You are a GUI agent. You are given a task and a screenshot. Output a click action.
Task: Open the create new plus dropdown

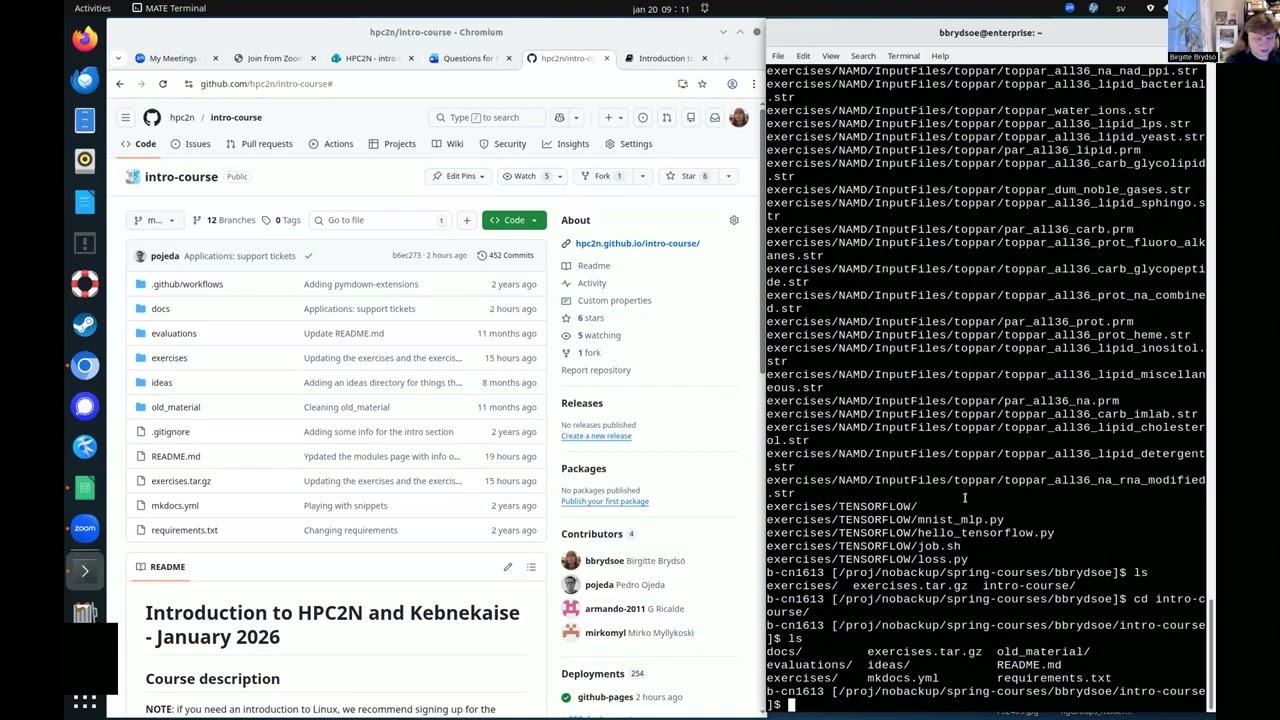click(613, 118)
